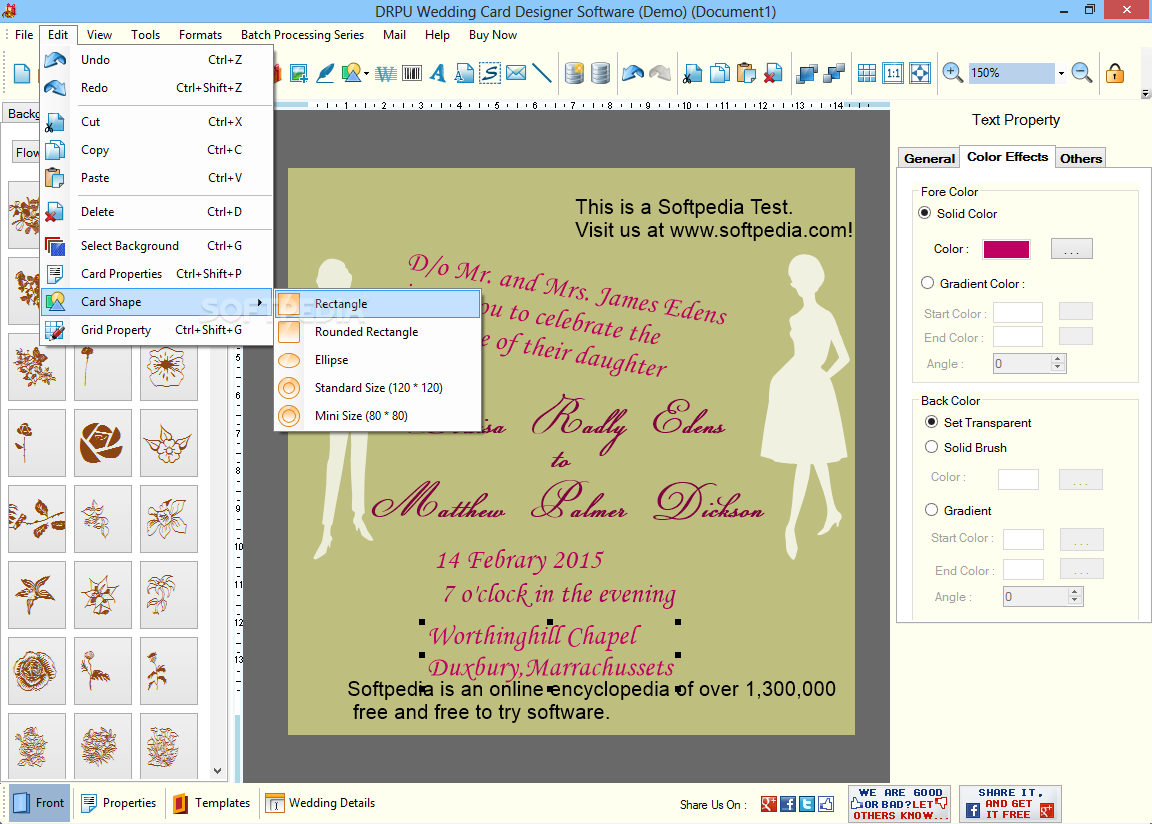Open the Formats menu
Image resolution: width=1152 pixels, height=824 pixels.
tap(200, 35)
